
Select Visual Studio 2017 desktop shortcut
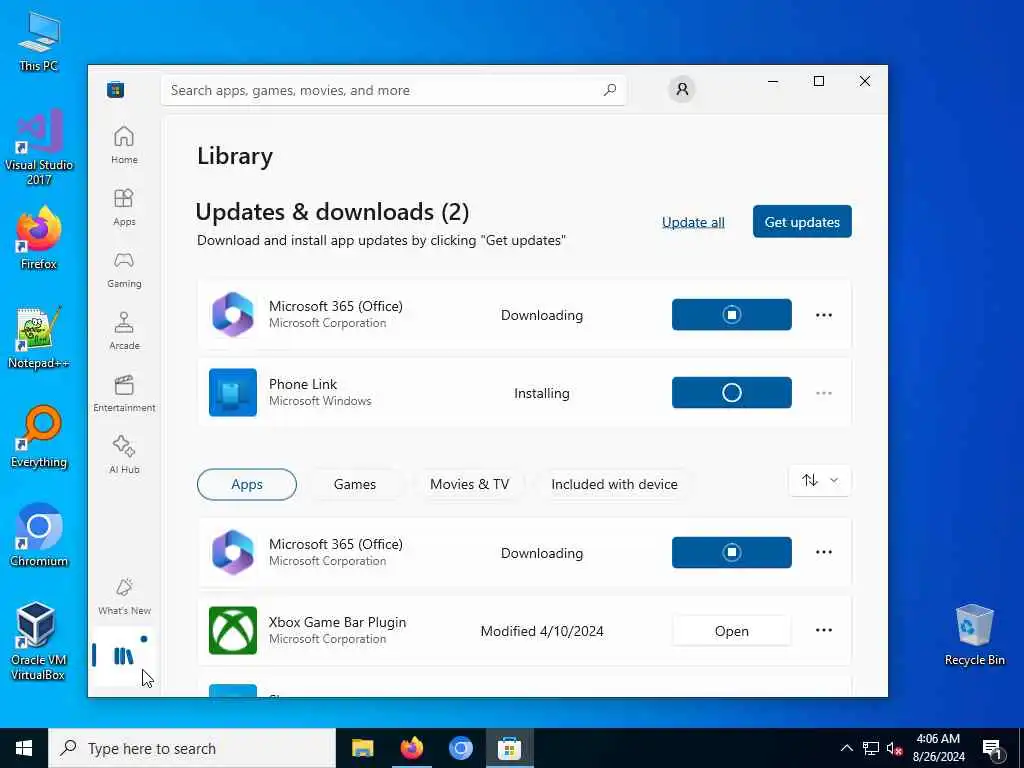[x=39, y=148]
